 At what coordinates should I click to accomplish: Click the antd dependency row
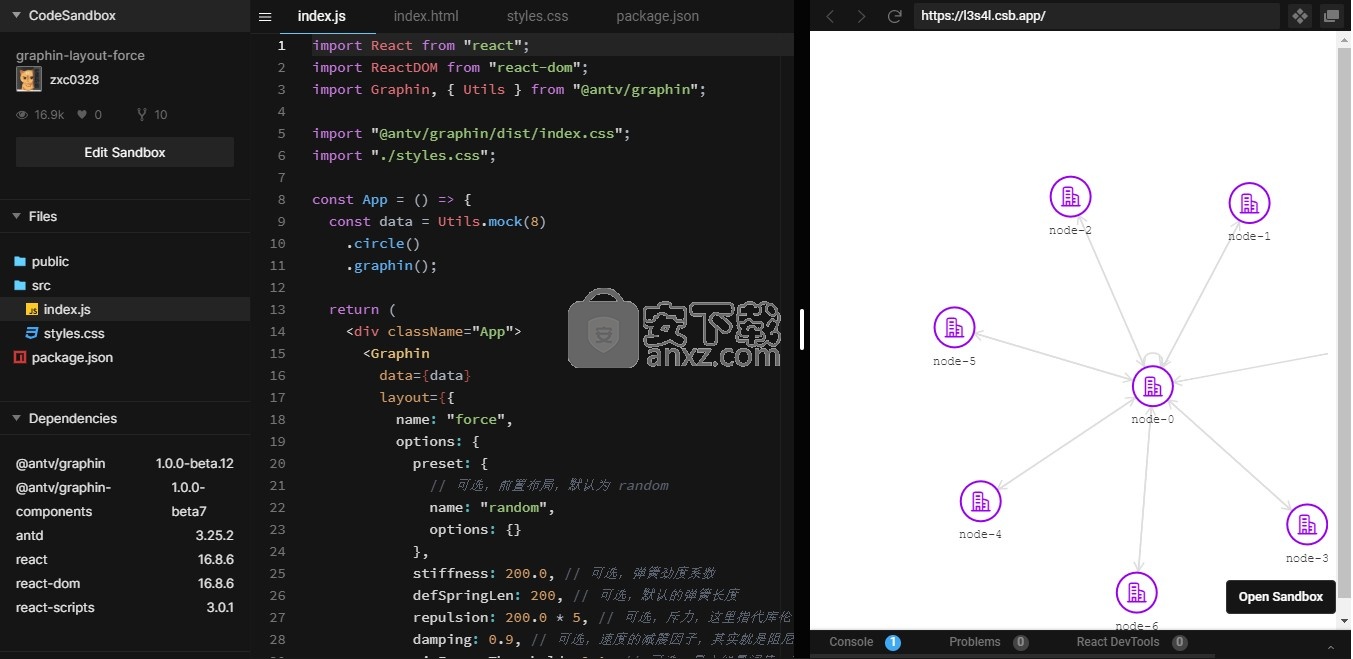[x=125, y=535]
